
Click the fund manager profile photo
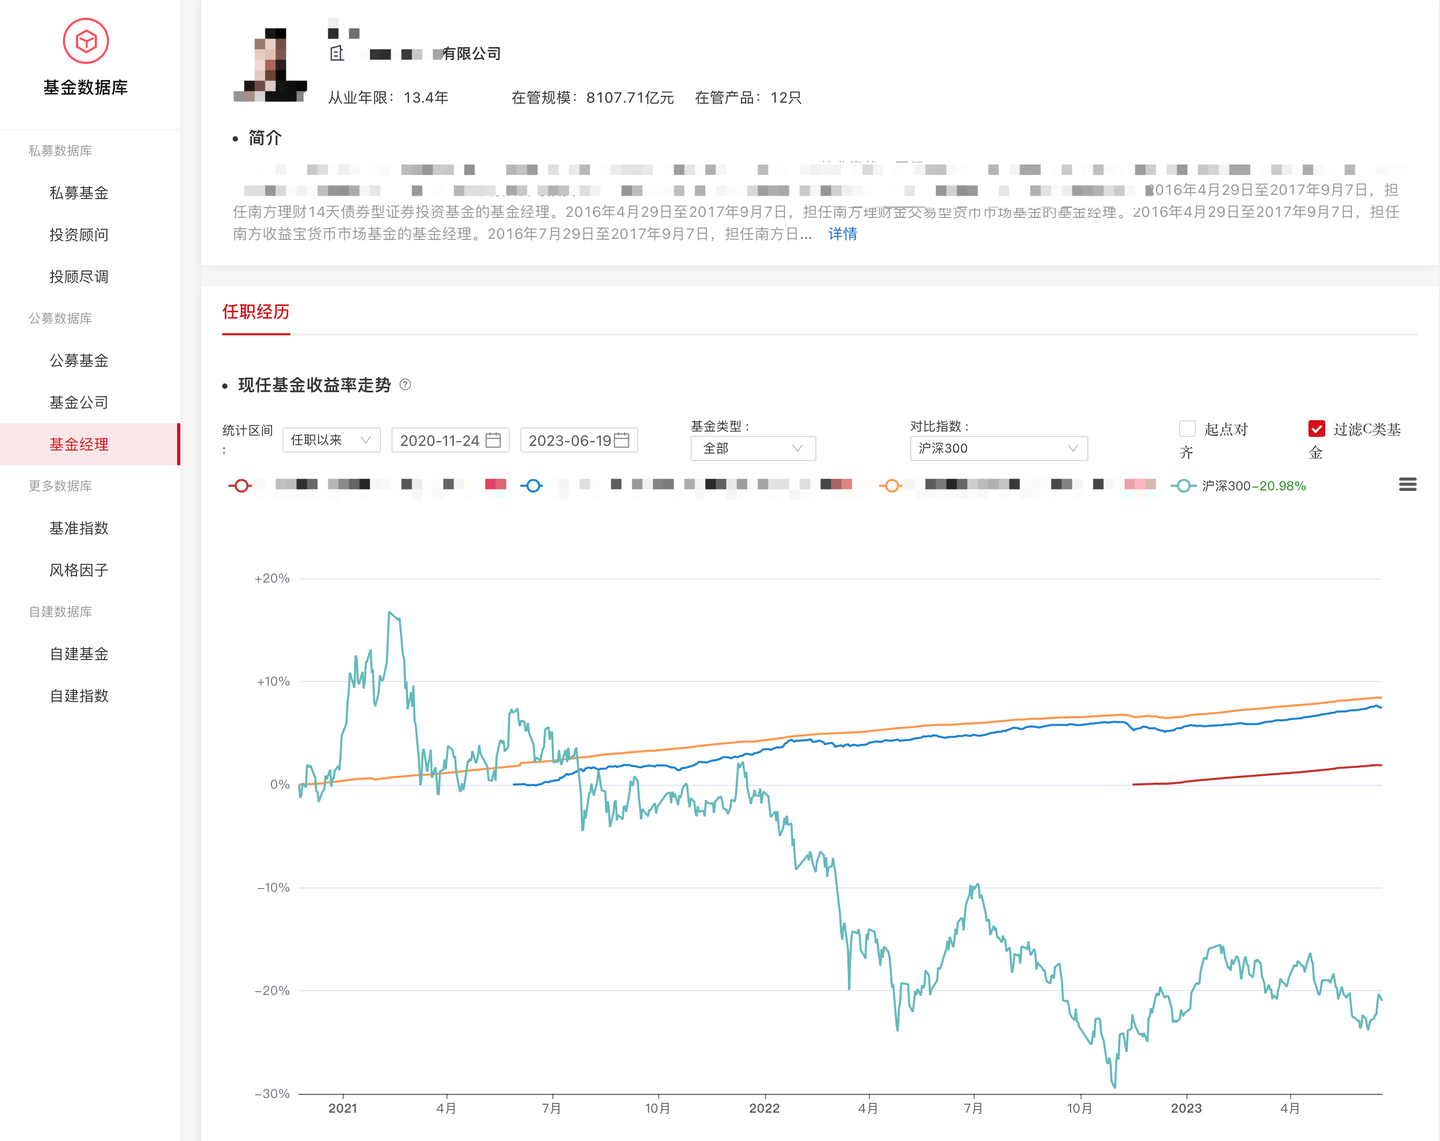point(271,57)
